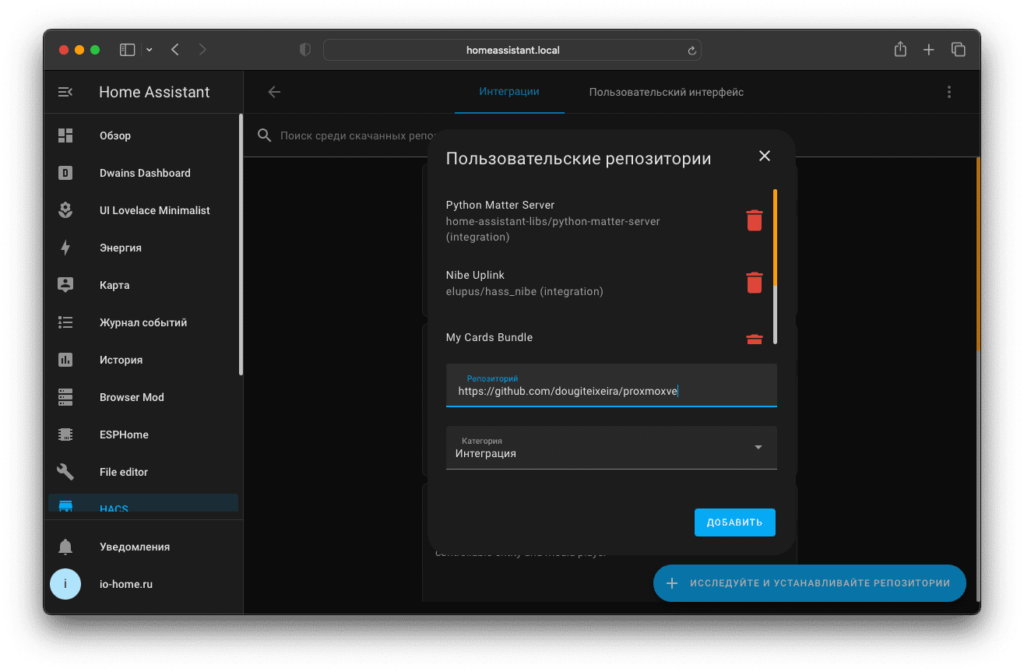Click the ДОБАВИТЬ button
Viewport: 1024px width, 672px height.
point(735,522)
